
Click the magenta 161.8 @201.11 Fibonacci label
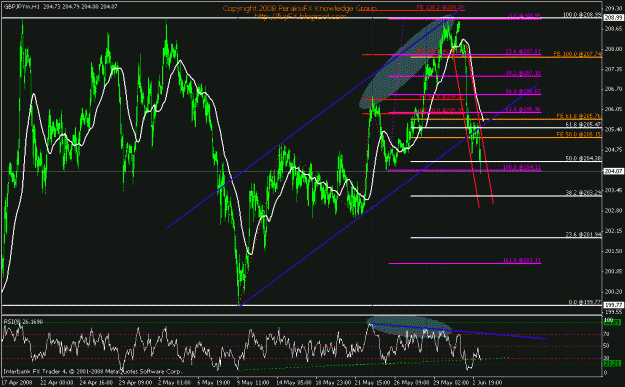[522, 261]
